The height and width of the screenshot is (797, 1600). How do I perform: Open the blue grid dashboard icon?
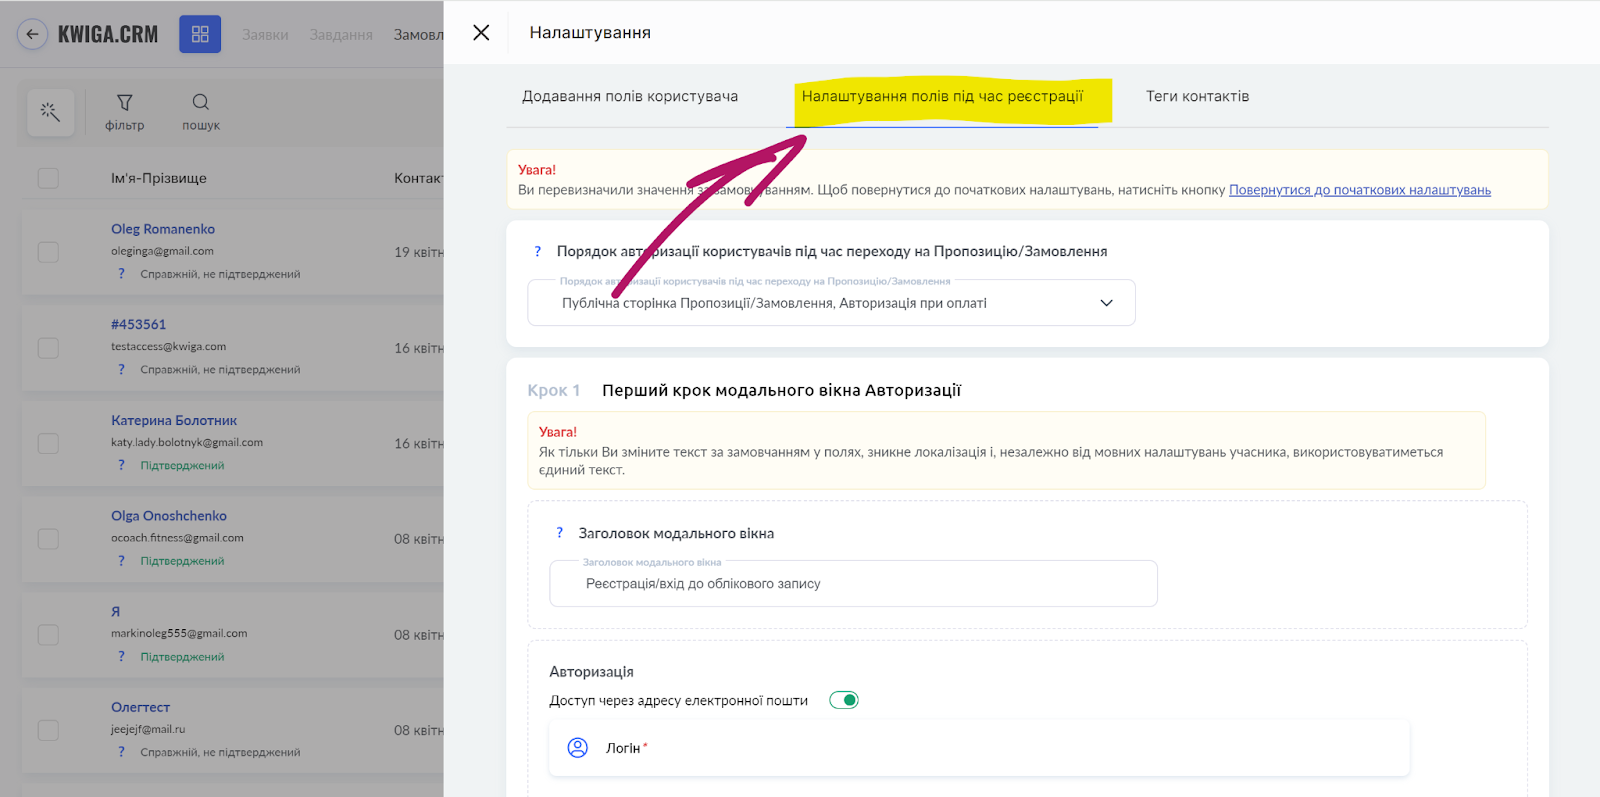click(x=200, y=34)
